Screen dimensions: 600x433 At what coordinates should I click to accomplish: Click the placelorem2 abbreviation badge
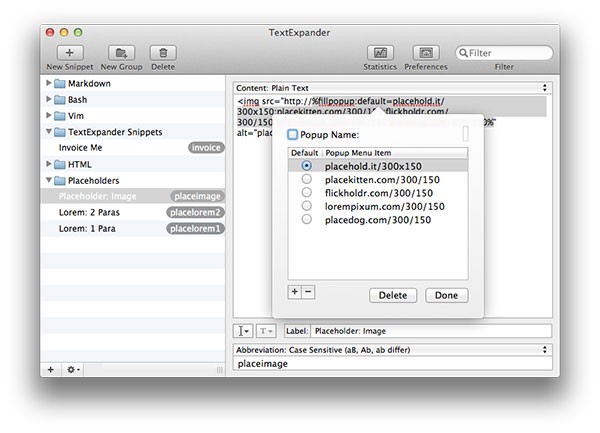pos(195,212)
